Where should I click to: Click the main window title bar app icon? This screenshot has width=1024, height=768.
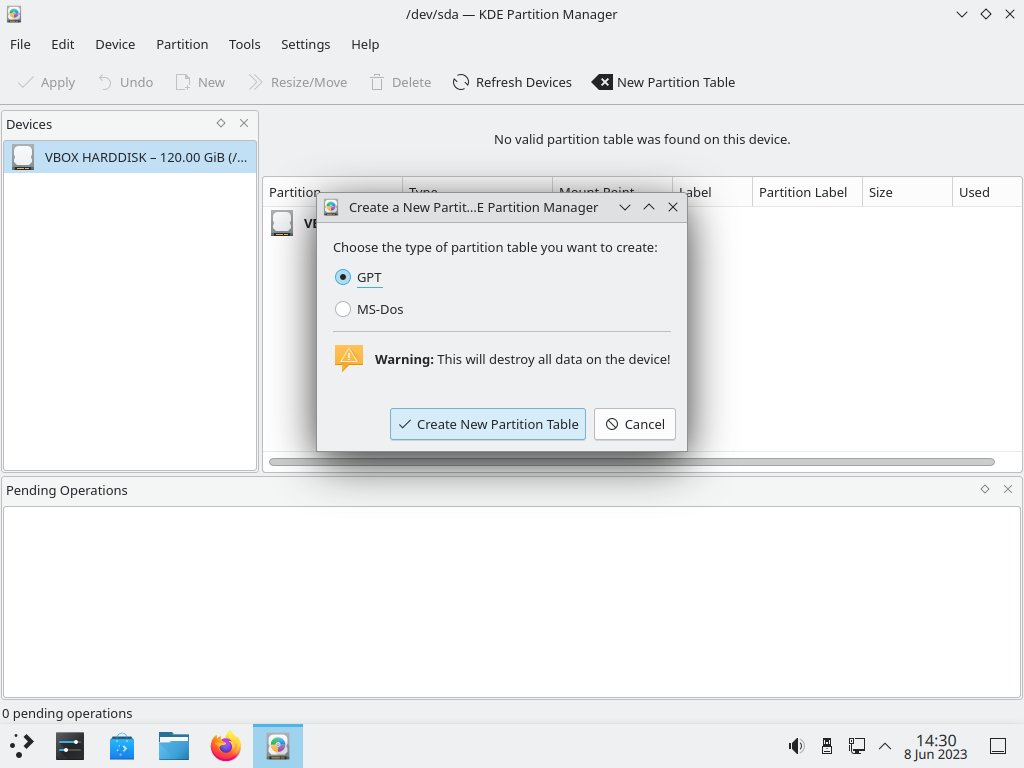pos(14,14)
